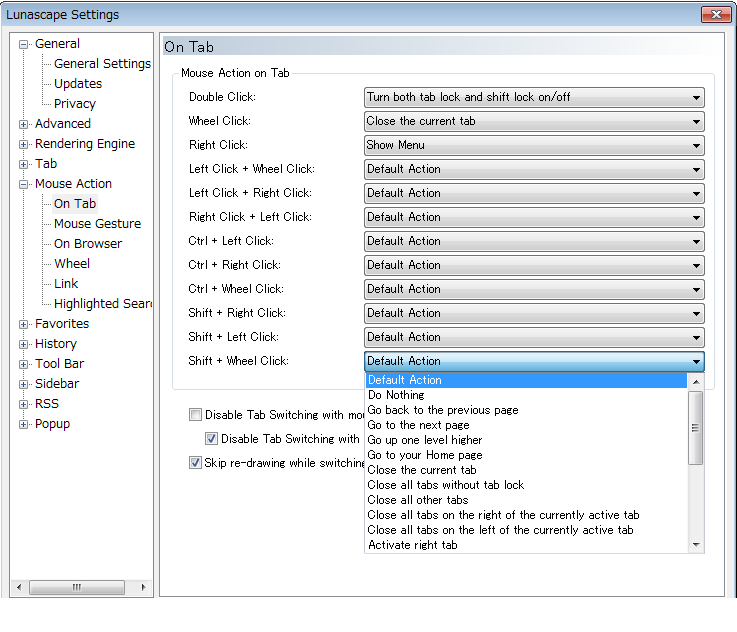Open Shift + Right Click dropdown
737x632 pixels.
point(534,313)
